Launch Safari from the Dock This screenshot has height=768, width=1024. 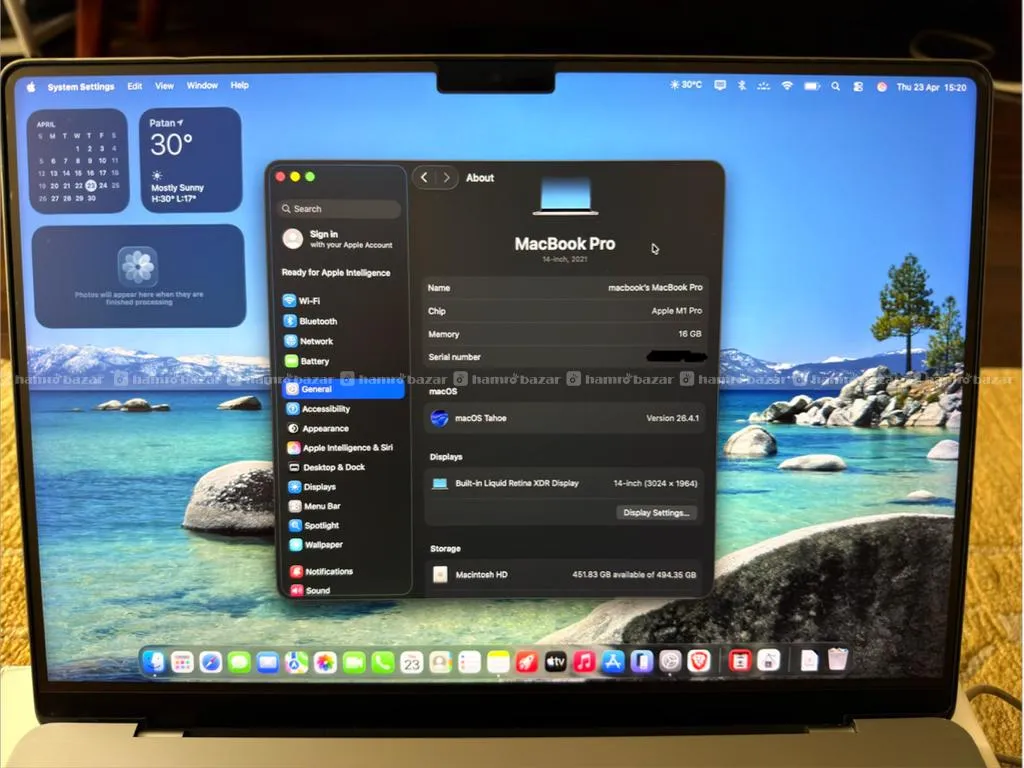point(210,662)
